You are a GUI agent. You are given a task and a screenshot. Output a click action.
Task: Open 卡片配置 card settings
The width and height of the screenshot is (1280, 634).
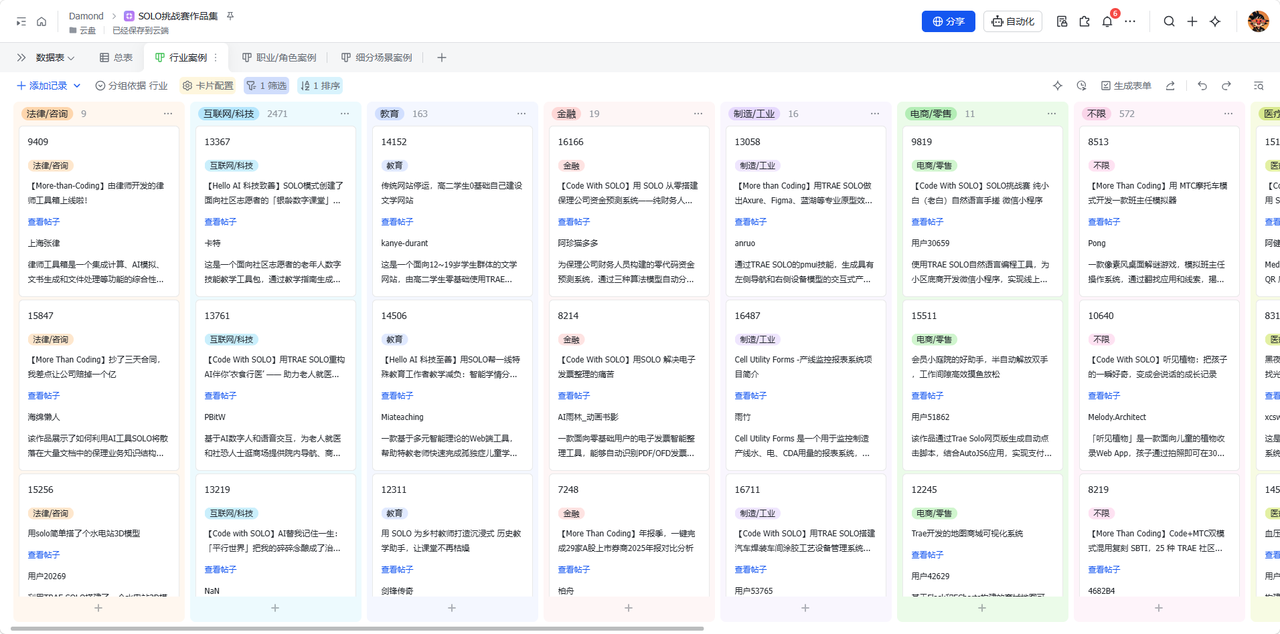[x=208, y=86]
